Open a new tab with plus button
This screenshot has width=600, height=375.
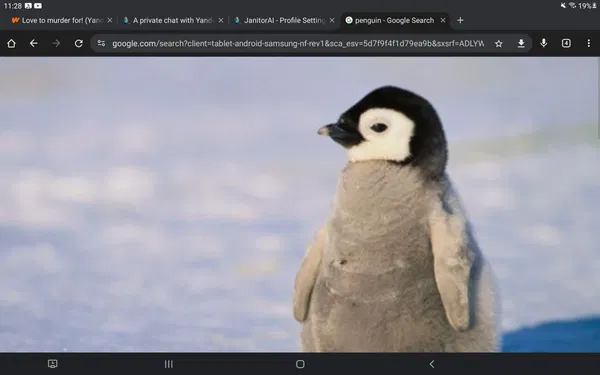pos(460,20)
